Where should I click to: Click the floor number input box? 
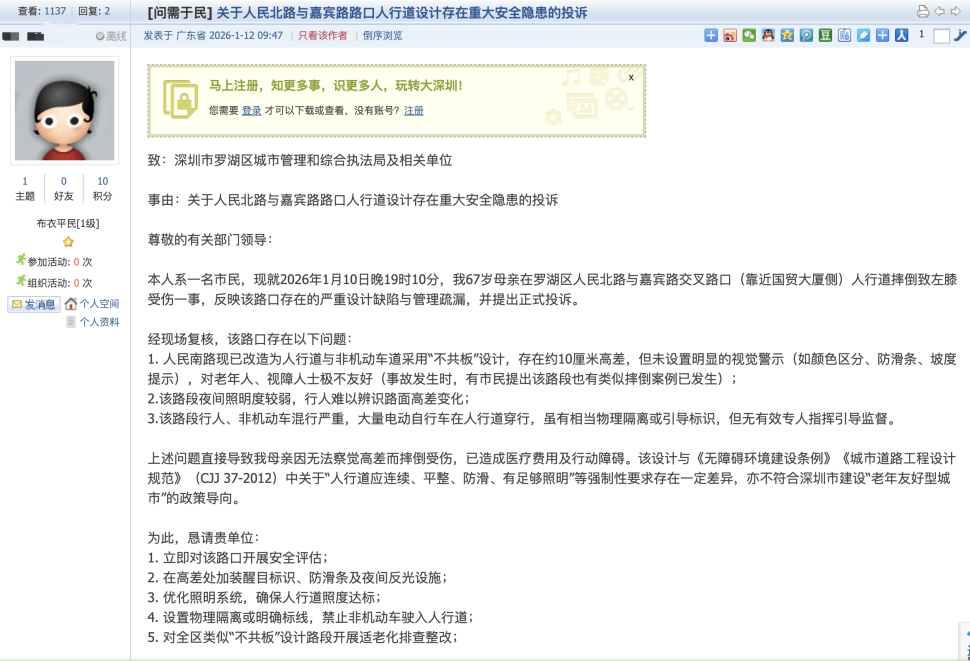click(x=941, y=36)
